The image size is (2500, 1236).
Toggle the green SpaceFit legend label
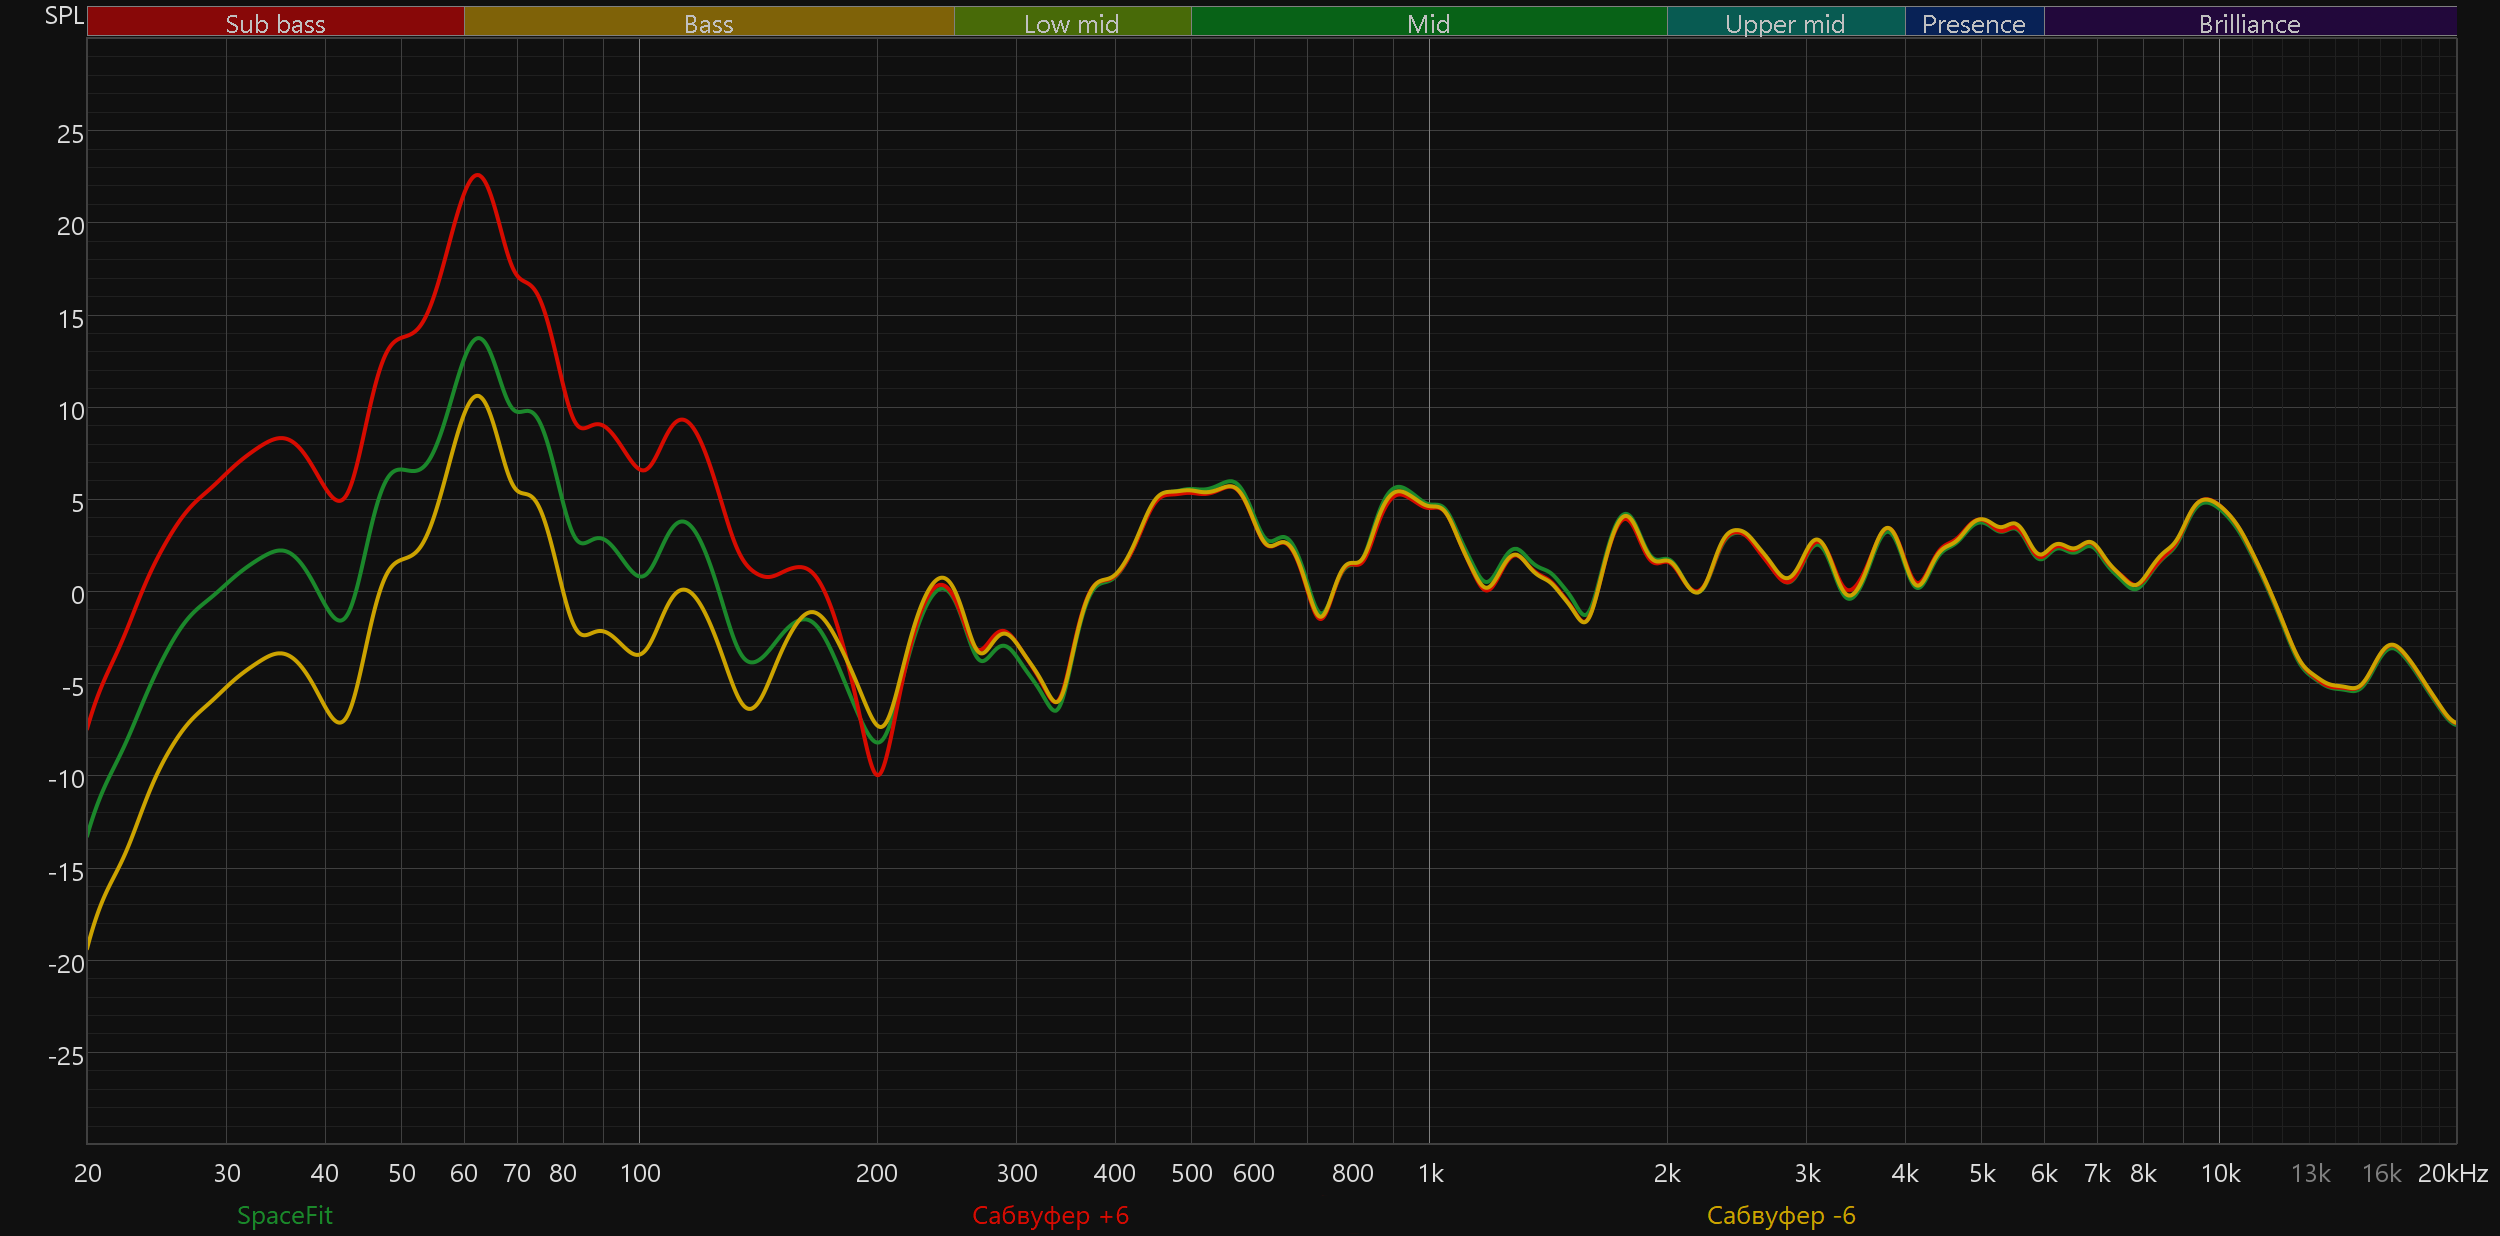pos(284,1215)
